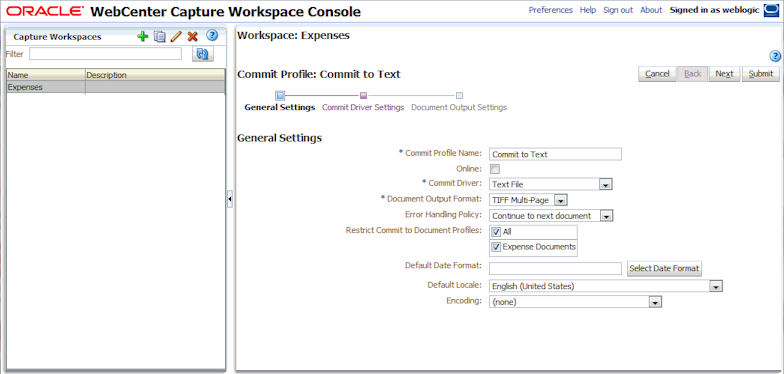Click the Select Date Format button

click(664, 268)
